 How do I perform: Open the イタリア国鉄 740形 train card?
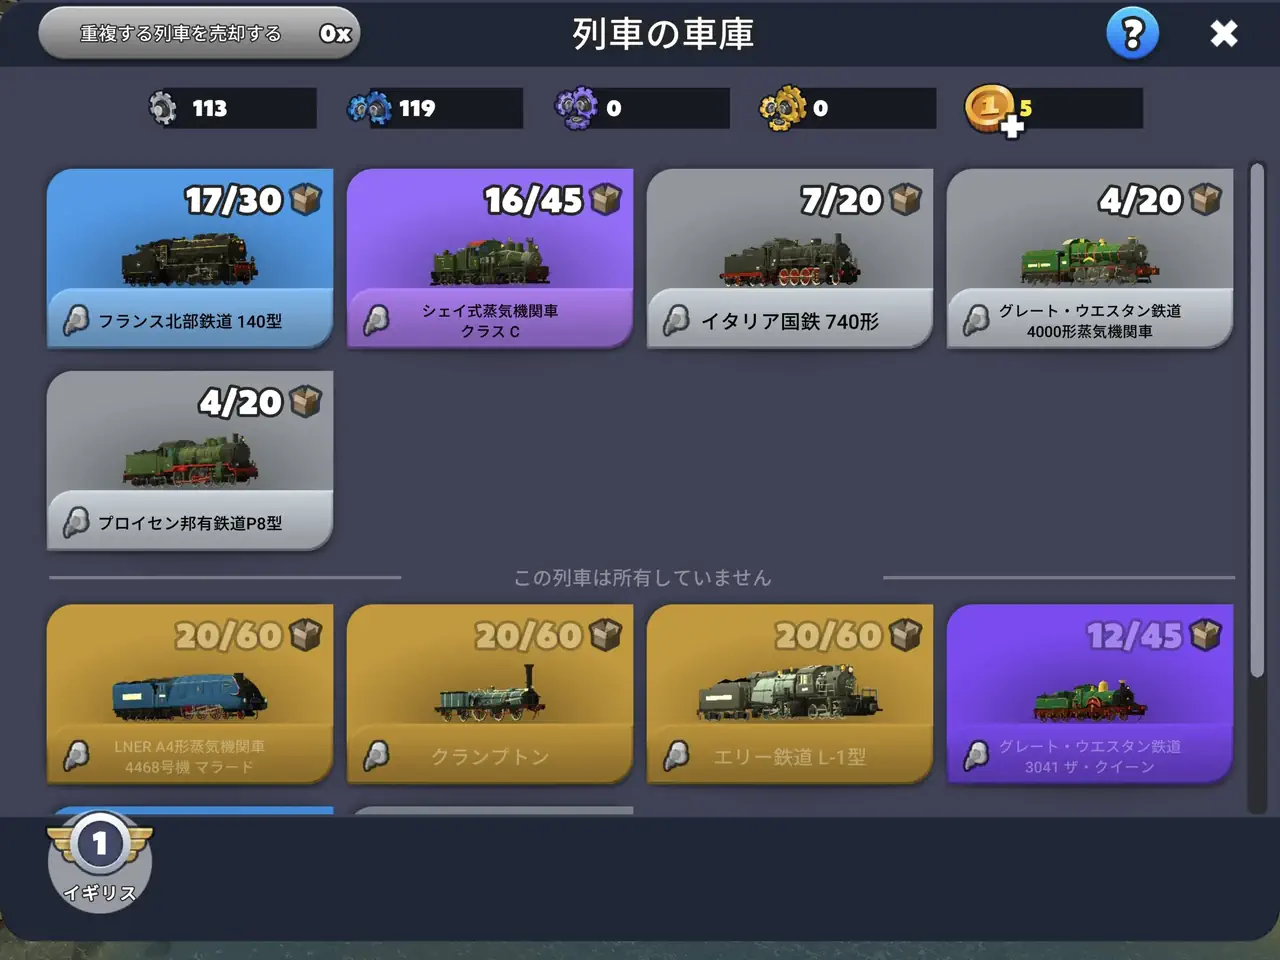point(790,258)
